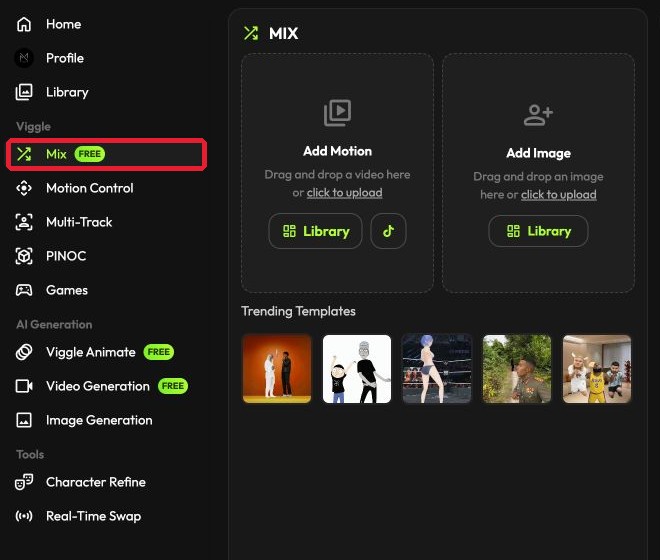Open the Profile menu item
Image resolution: width=660 pixels, height=560 pixels.
point(65,58)
